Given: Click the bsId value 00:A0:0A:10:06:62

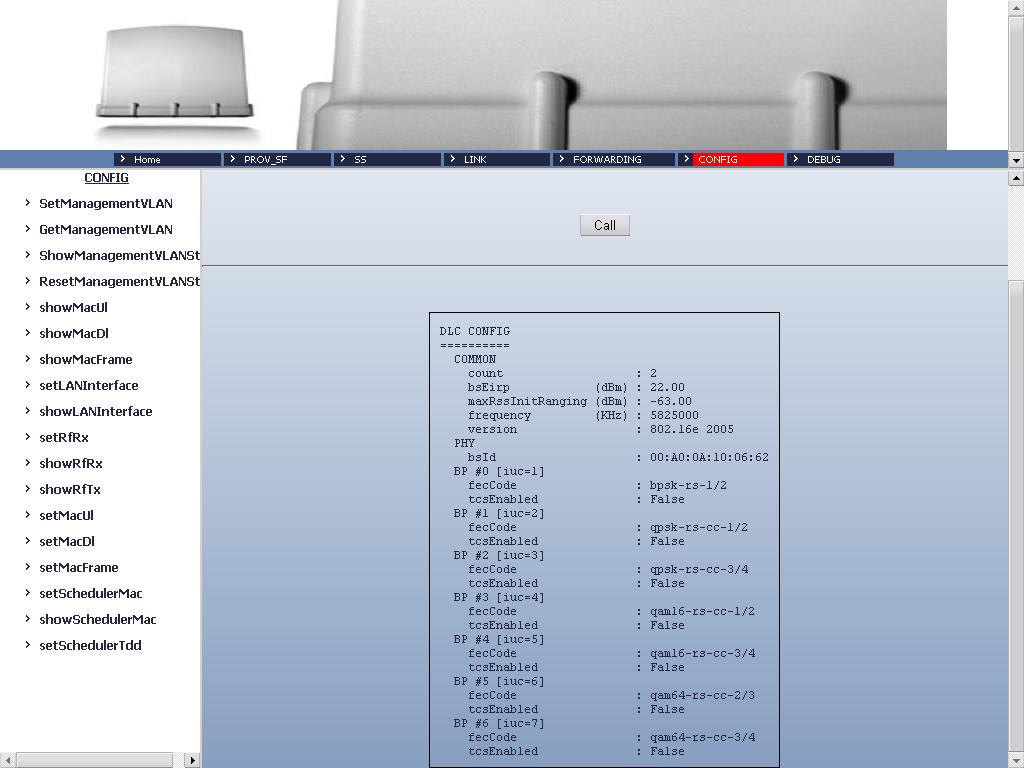Looking at the screenshot, I should (x=709, y=457).
